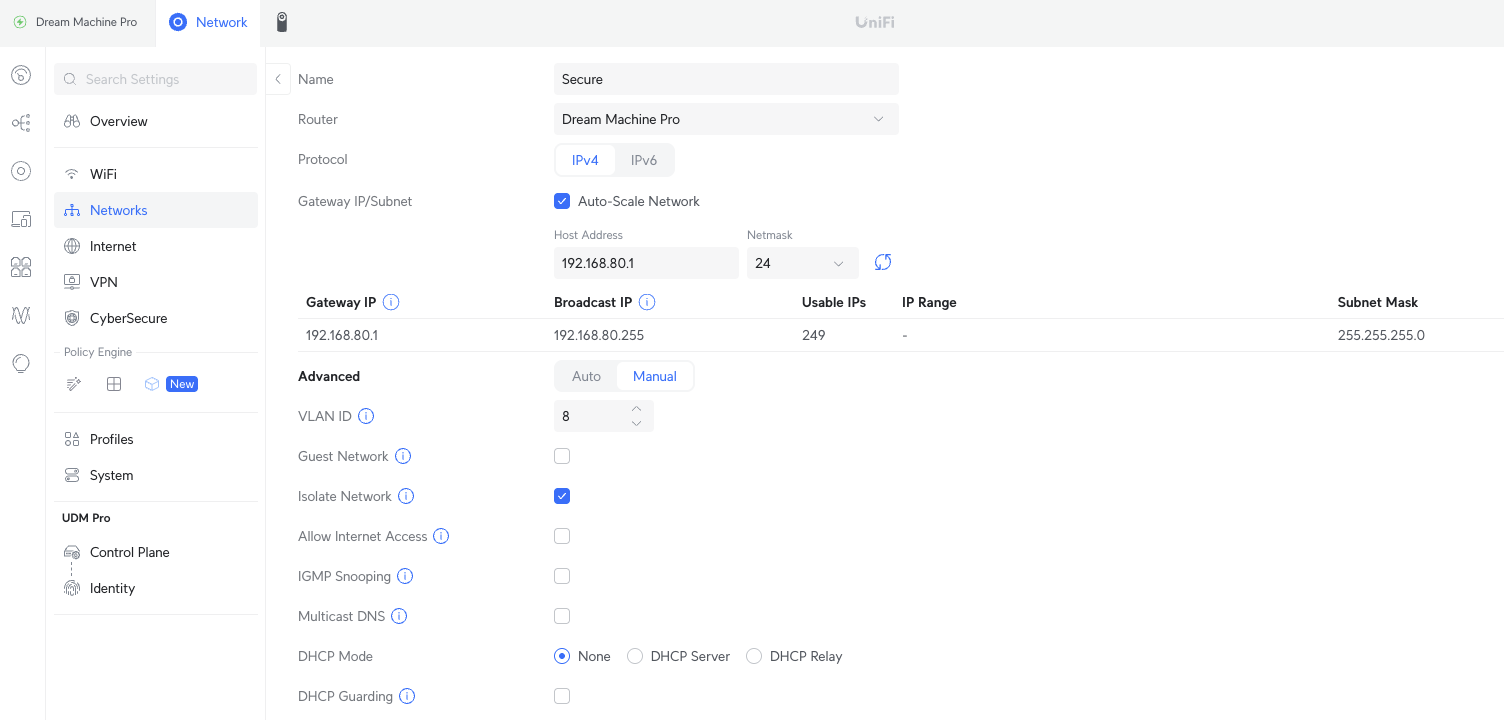Enable the DHCP Guarding checkbox
This screenshot has height=720, width=1504.
click(x=562, y=696)
